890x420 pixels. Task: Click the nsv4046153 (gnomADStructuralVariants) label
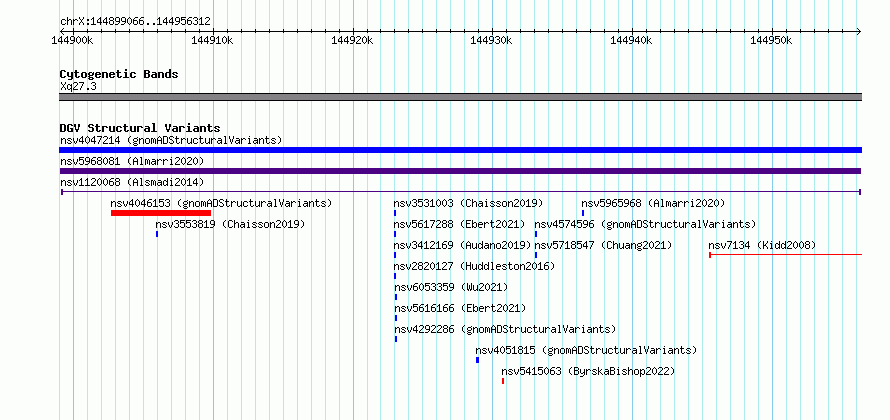click(x=221, y=203)
